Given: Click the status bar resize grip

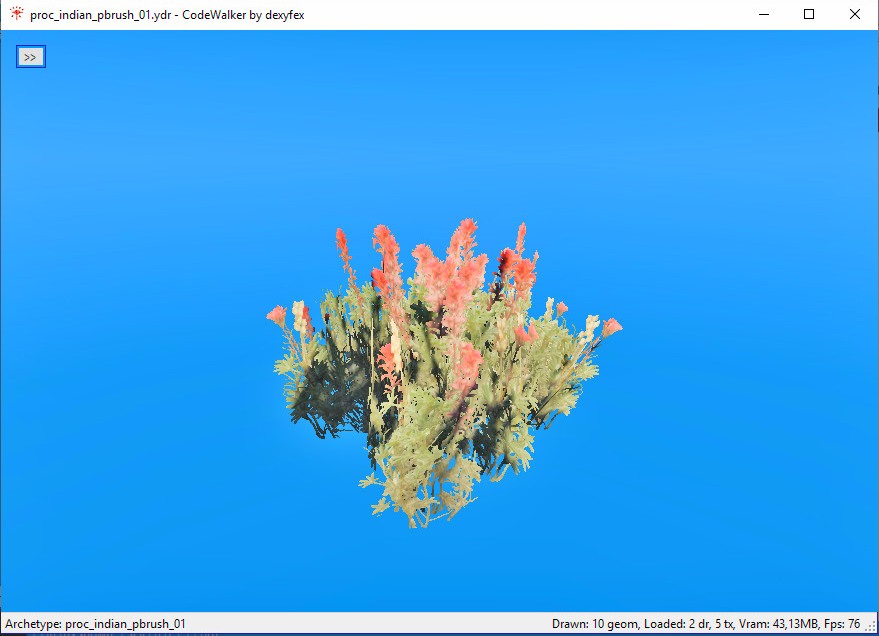Looking at the screenshot, I should point(871,628).
